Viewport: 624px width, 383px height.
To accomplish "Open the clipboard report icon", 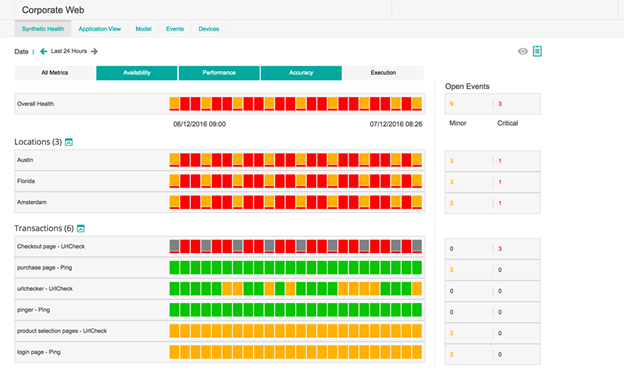I will point(537,51).
